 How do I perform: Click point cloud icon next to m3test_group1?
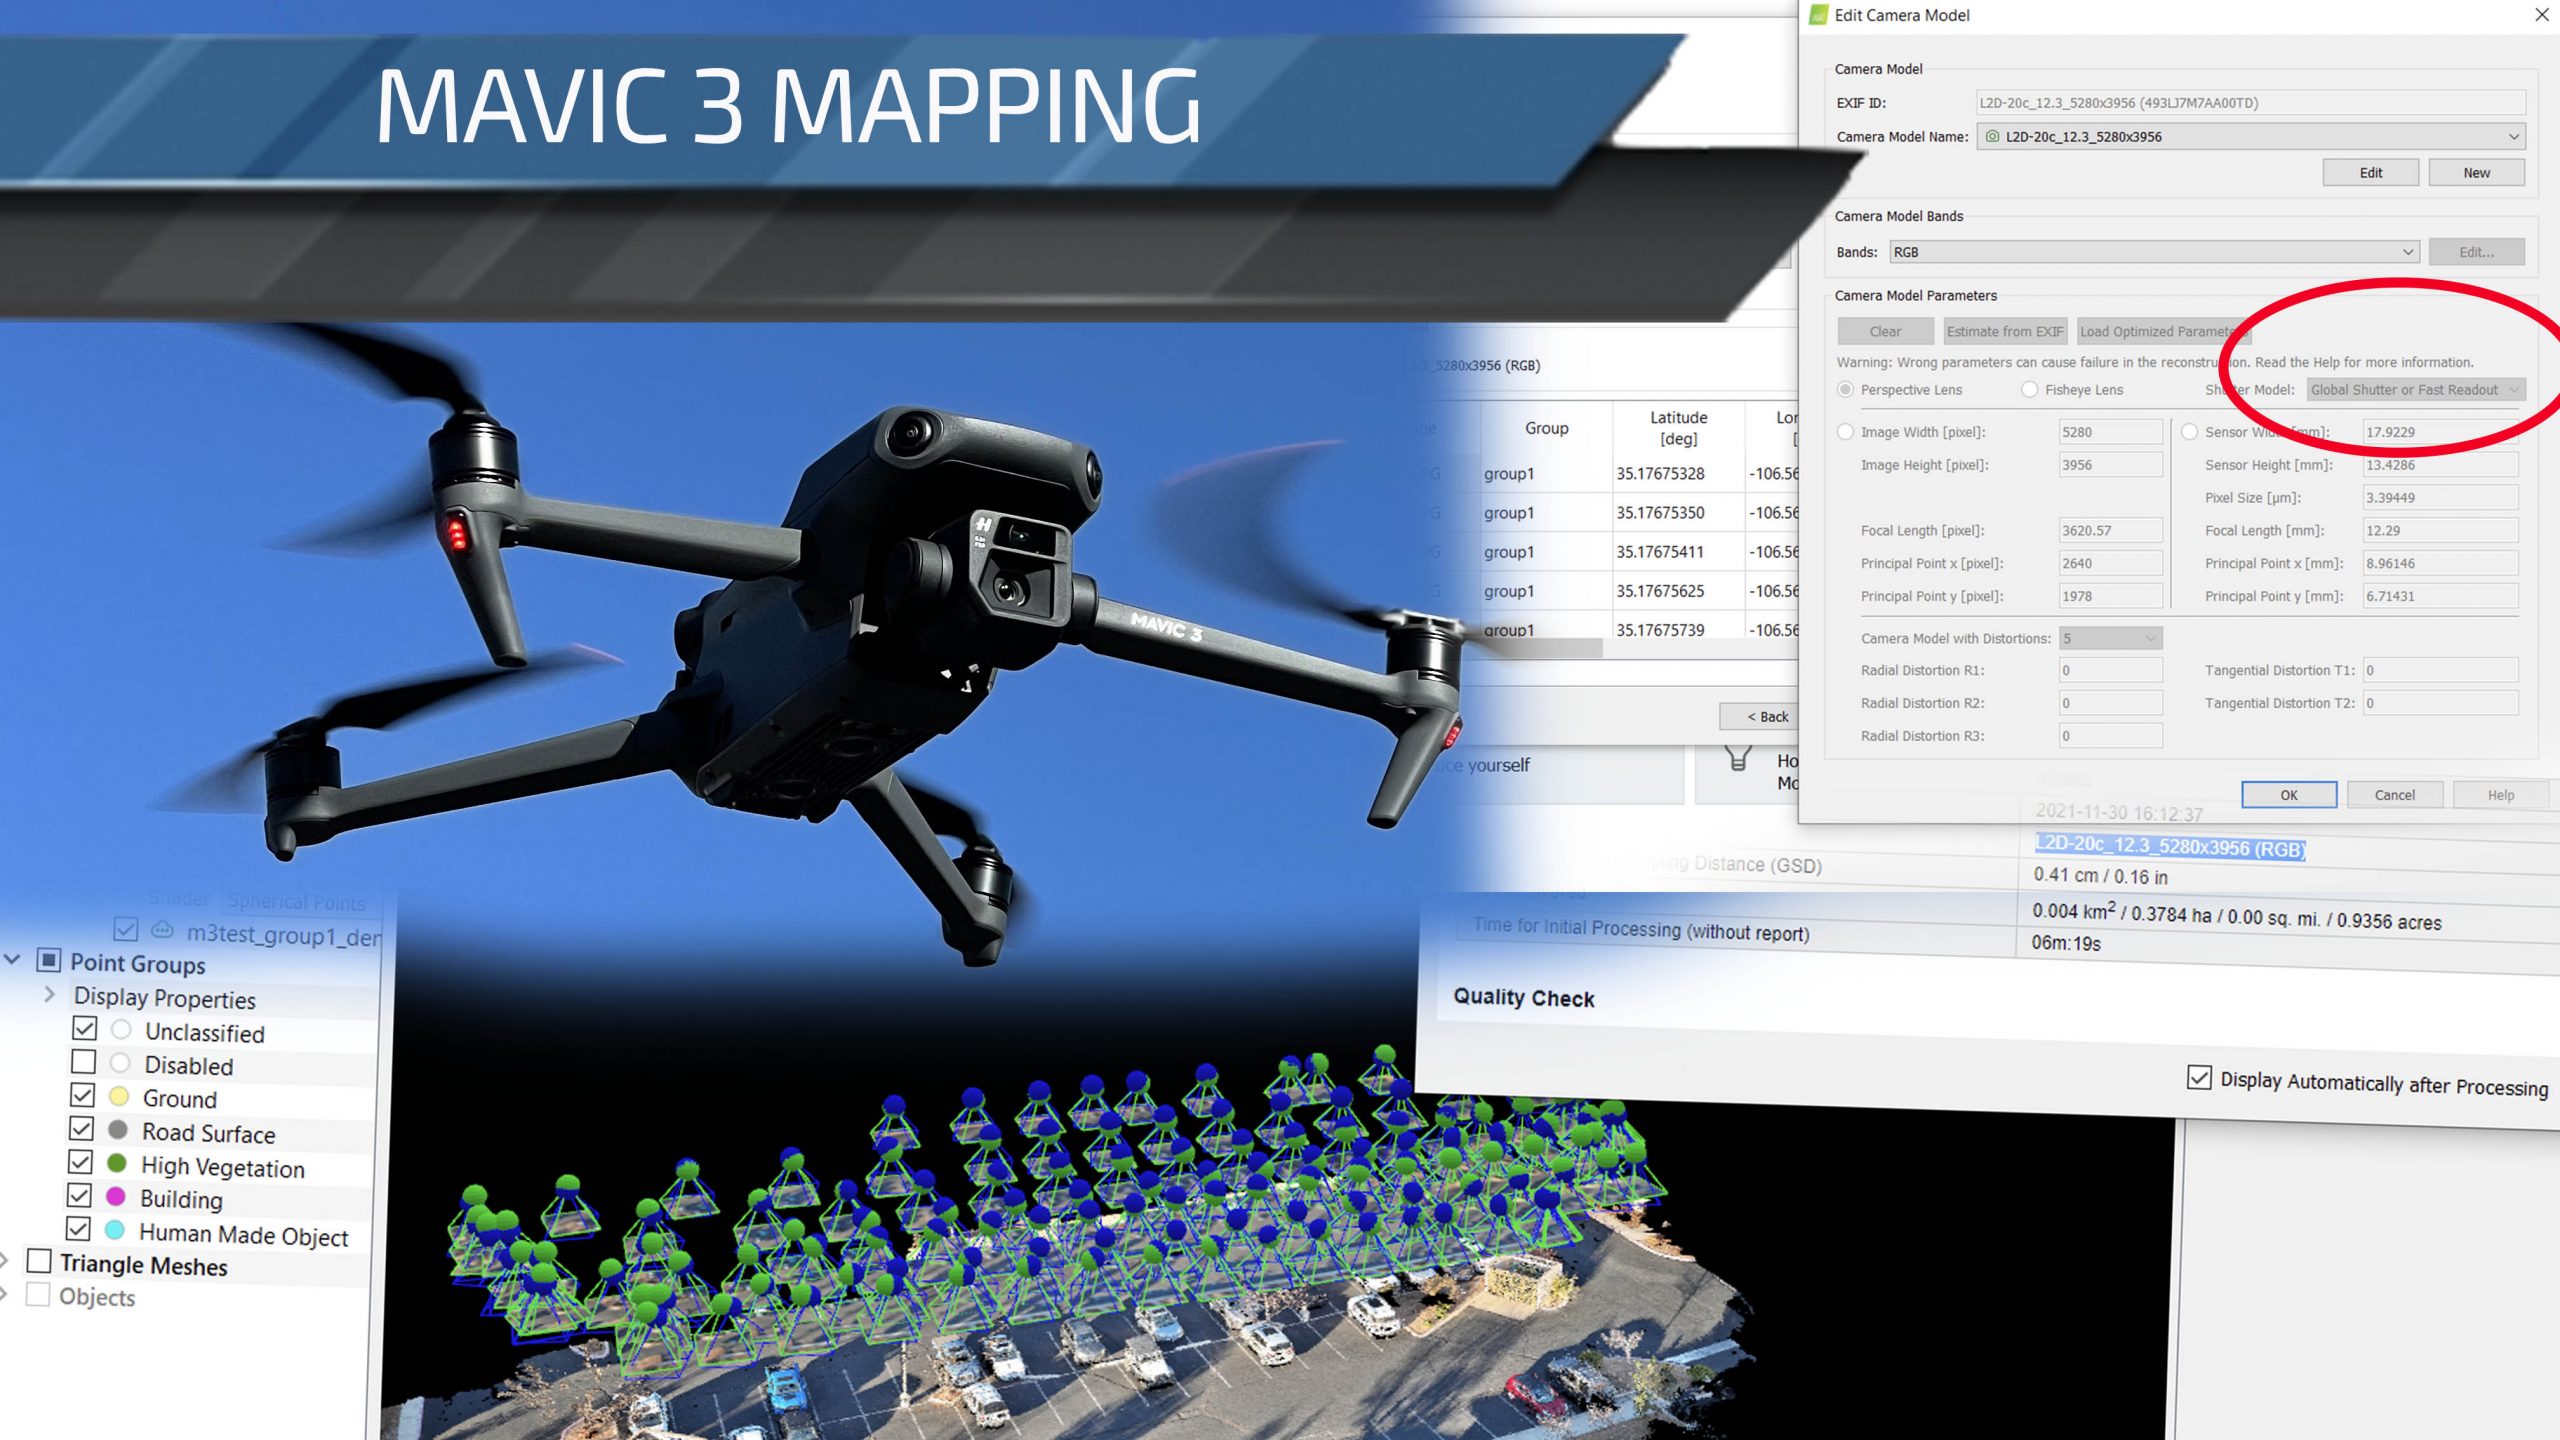click(162, 931)
